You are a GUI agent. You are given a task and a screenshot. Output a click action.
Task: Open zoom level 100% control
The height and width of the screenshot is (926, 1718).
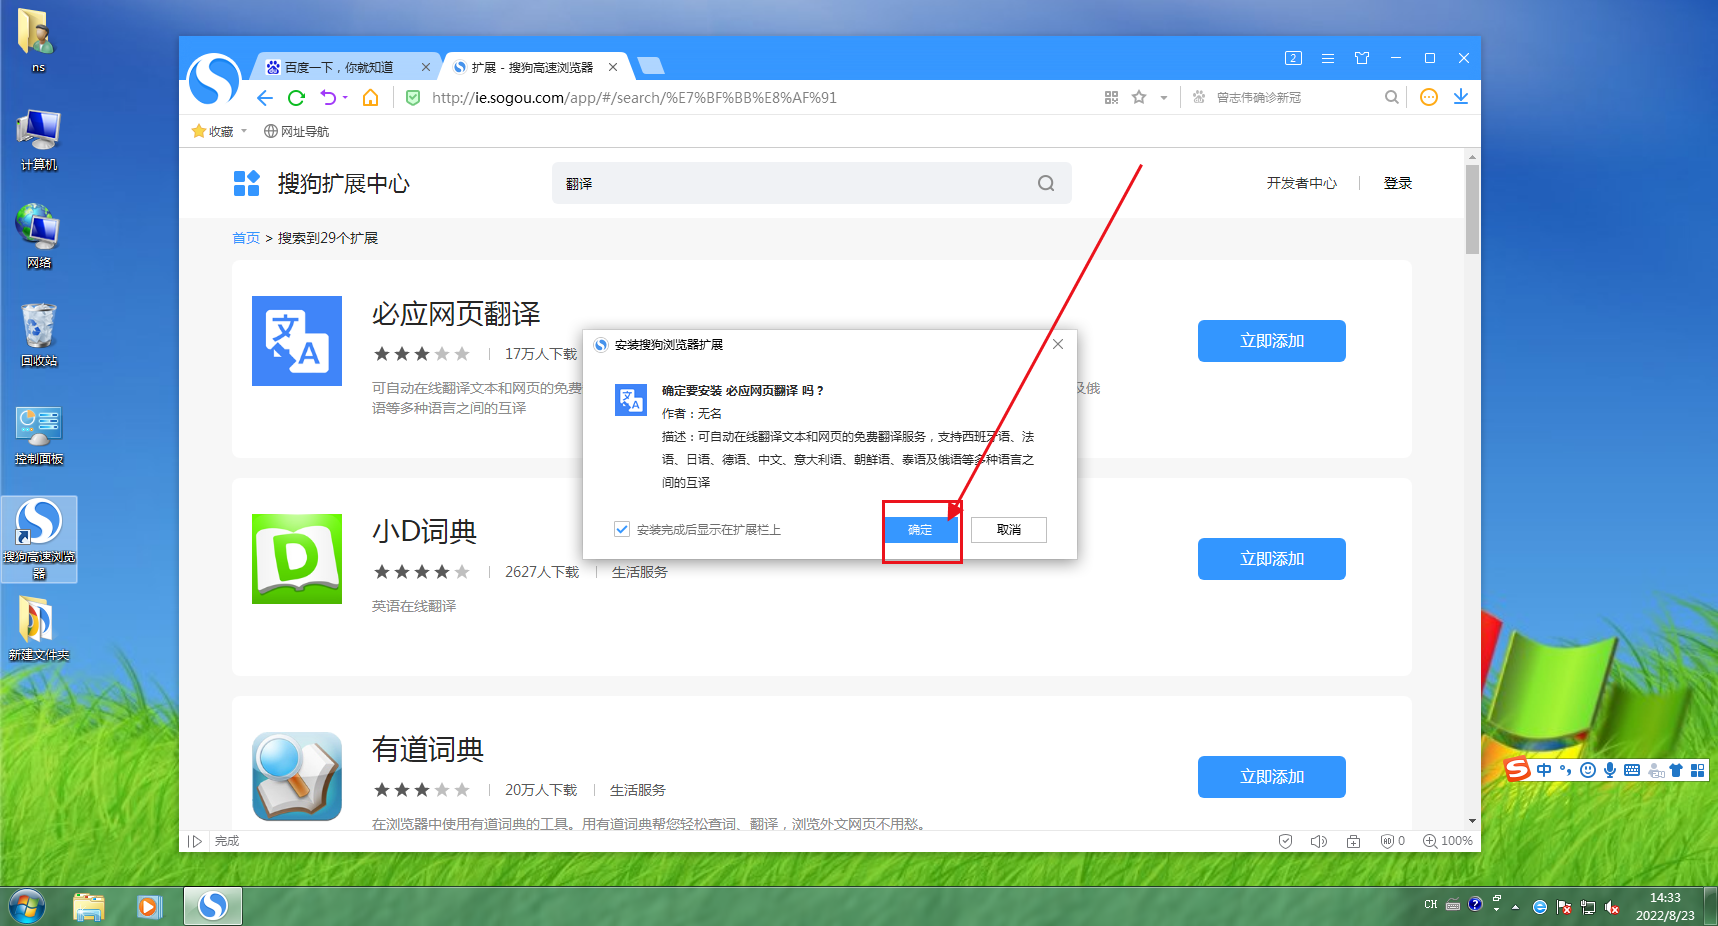1448,841
